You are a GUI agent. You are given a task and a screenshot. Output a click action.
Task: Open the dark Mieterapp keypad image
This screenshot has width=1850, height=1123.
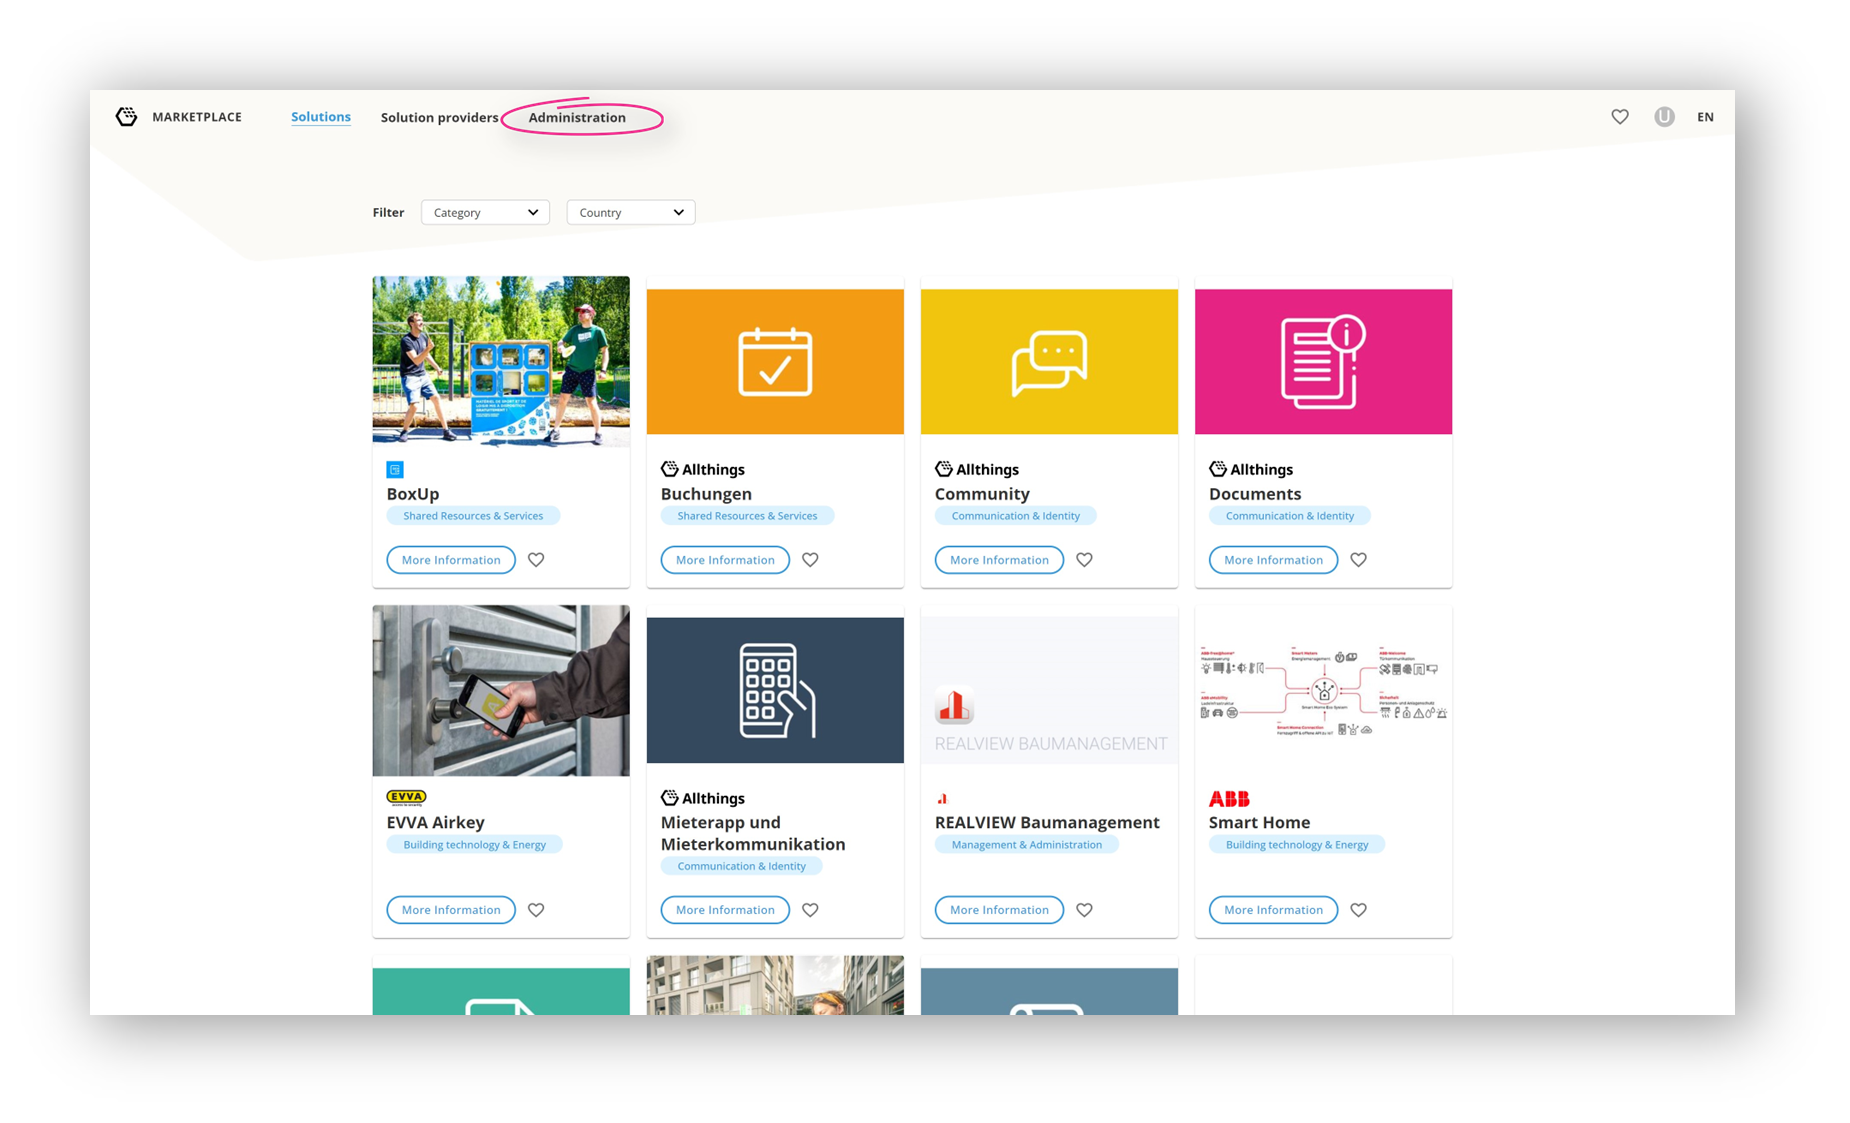(775, 690)
